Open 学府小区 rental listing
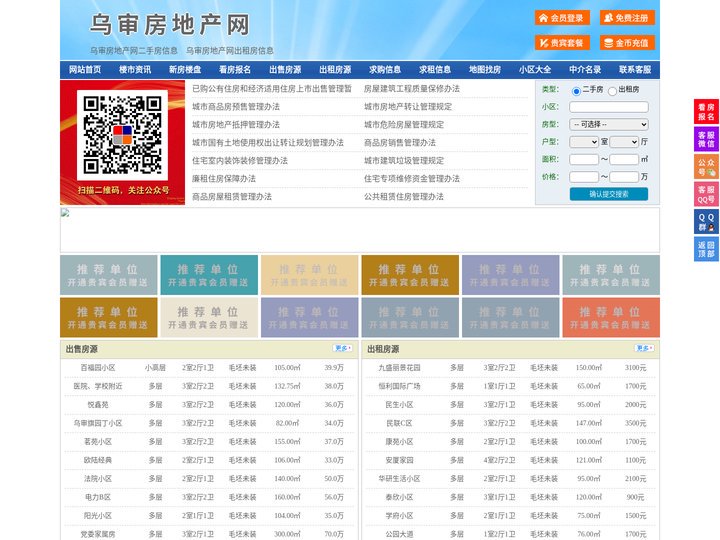 (399, 516)
